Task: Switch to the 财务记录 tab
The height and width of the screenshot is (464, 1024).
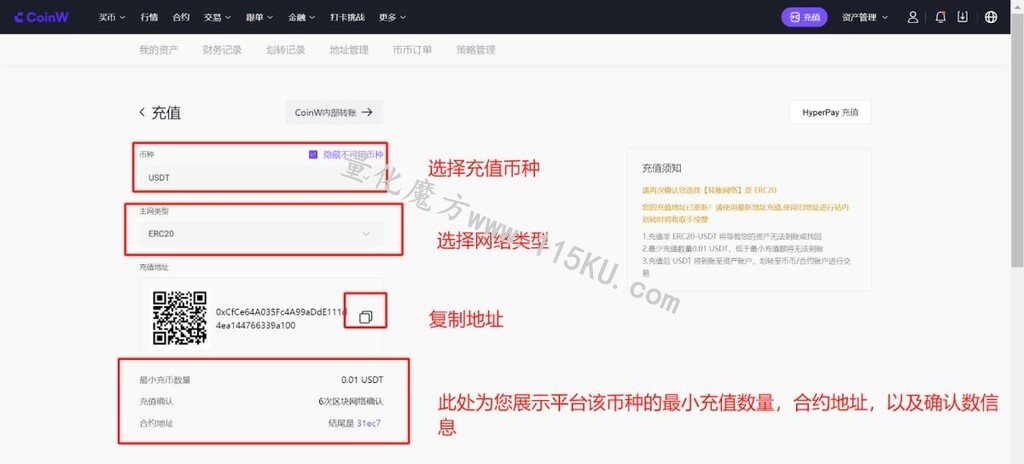Action: tap(222, 50)
